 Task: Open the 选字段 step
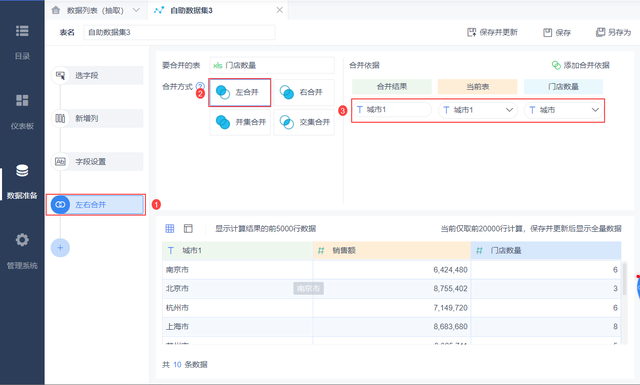pos(97,76)
